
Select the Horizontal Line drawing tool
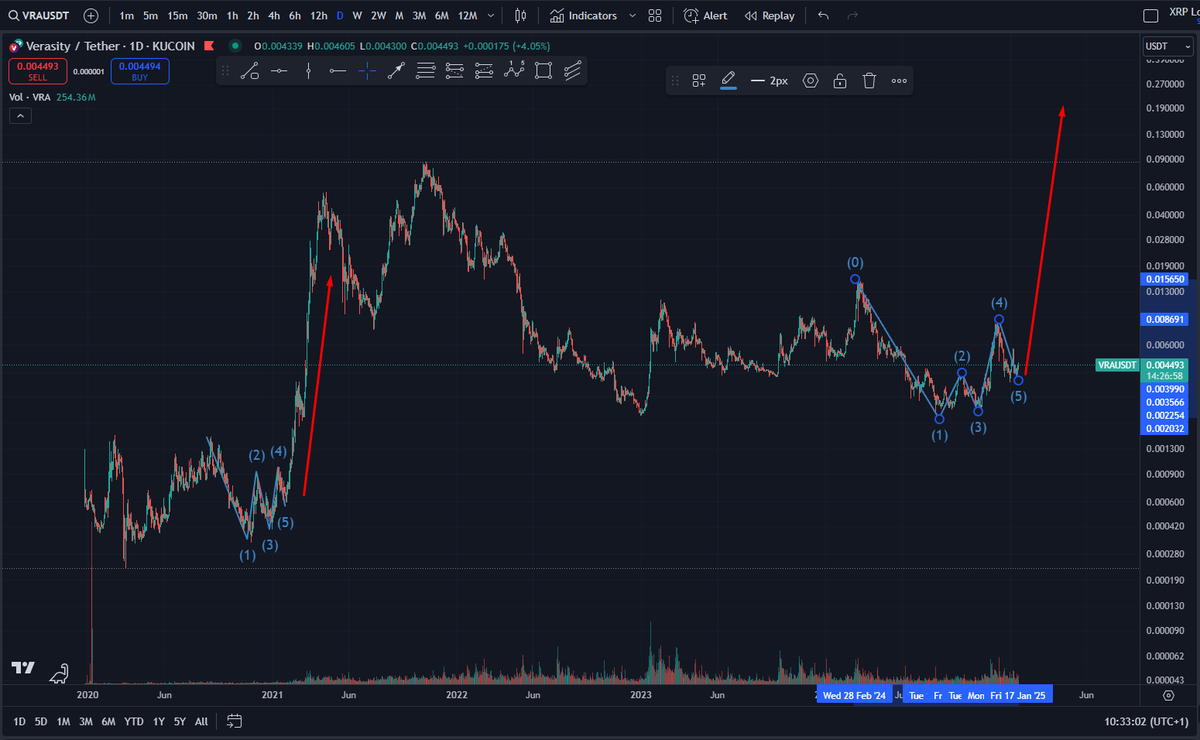pyautogui.click(x=280, y=70)
